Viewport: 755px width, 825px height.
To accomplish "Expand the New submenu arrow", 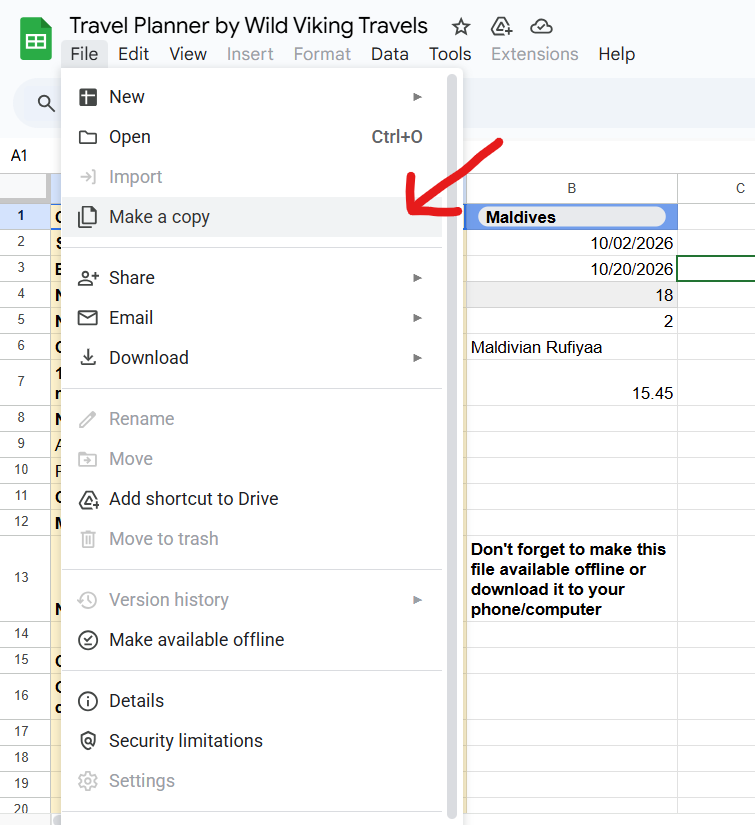I will tap(417, 97).
